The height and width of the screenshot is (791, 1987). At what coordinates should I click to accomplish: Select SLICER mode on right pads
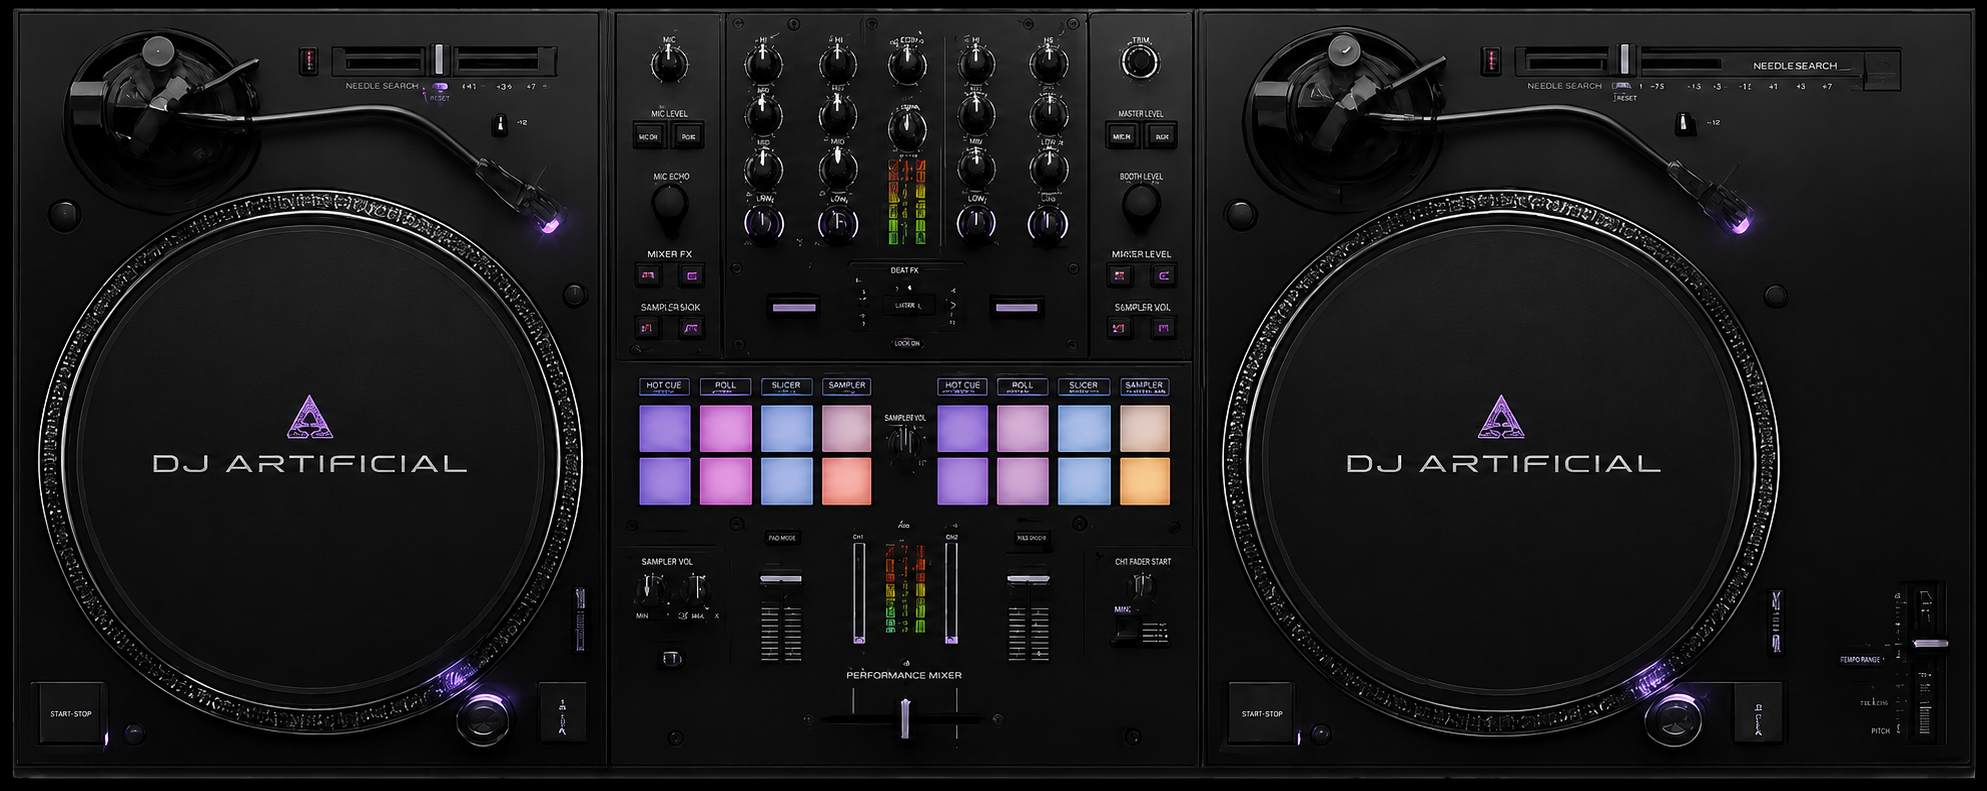coord(1083,386)
